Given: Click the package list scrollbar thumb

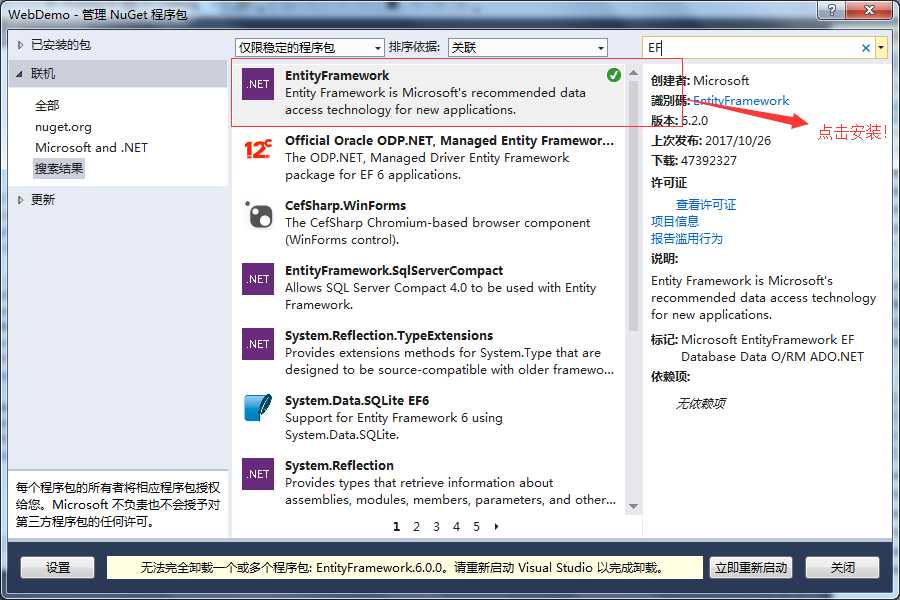Looking at the screenshot, I should (x=633, y=206).
